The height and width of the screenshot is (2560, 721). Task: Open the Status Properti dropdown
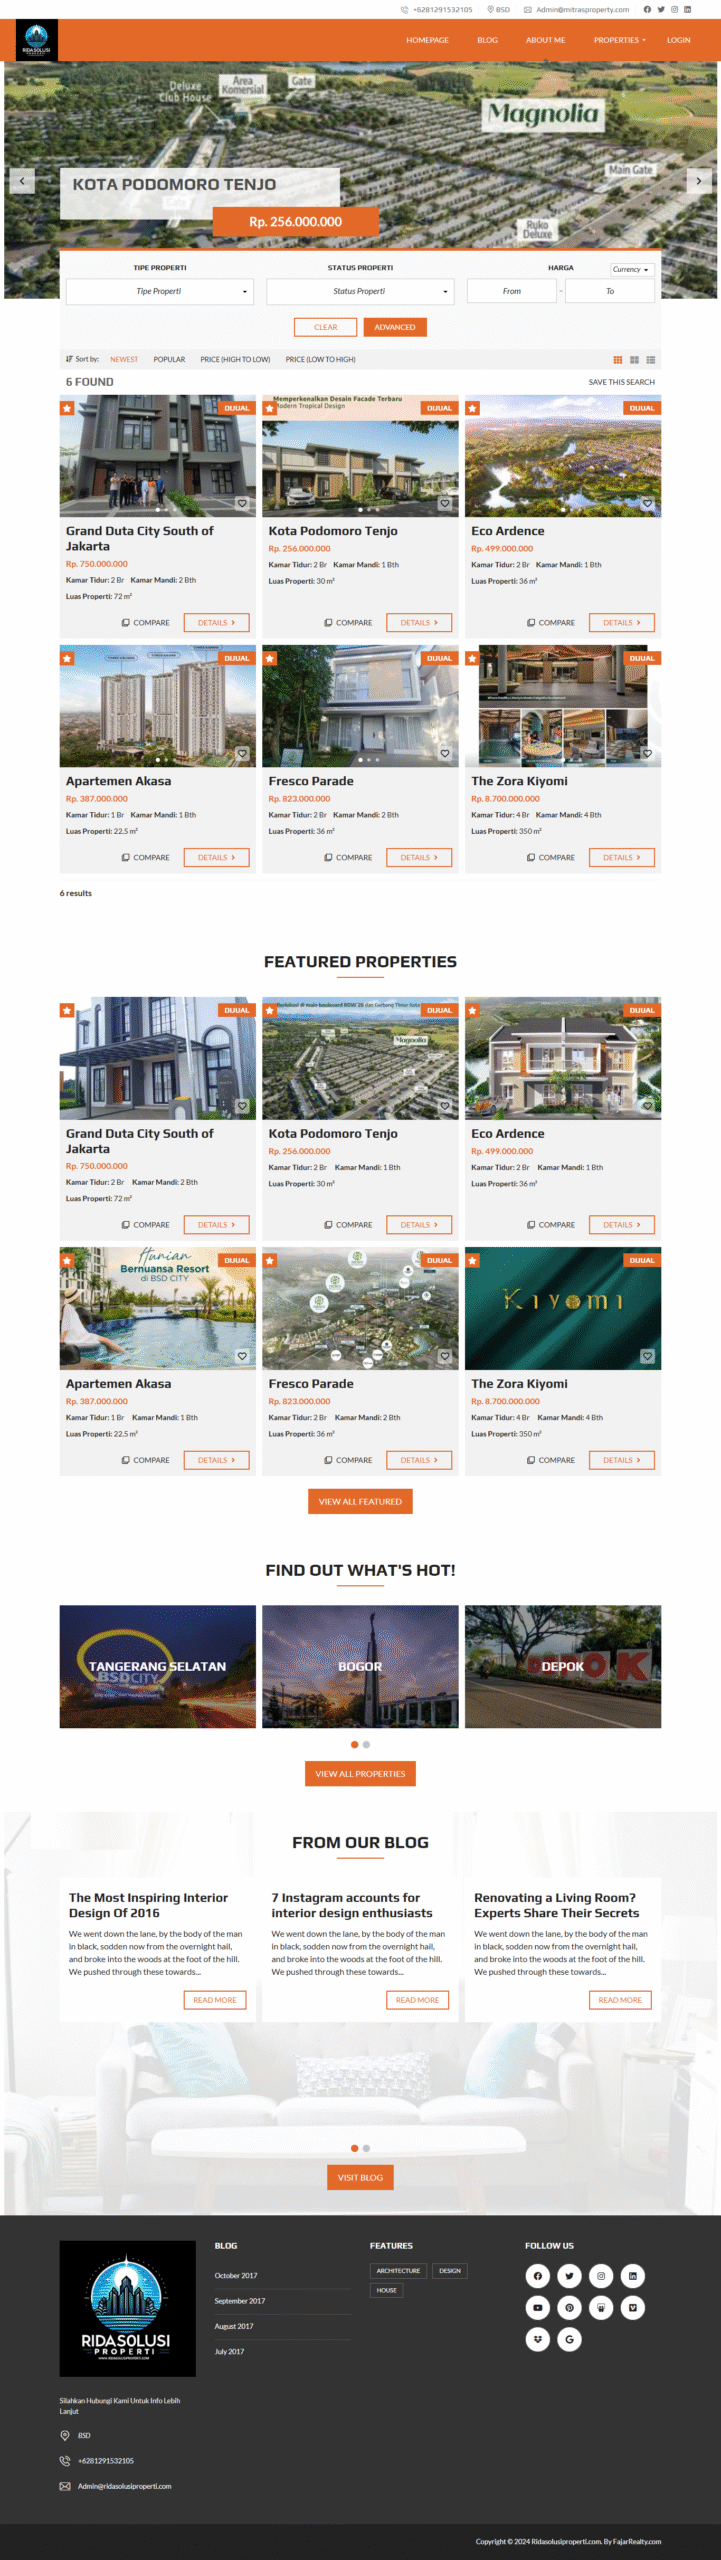360,291
